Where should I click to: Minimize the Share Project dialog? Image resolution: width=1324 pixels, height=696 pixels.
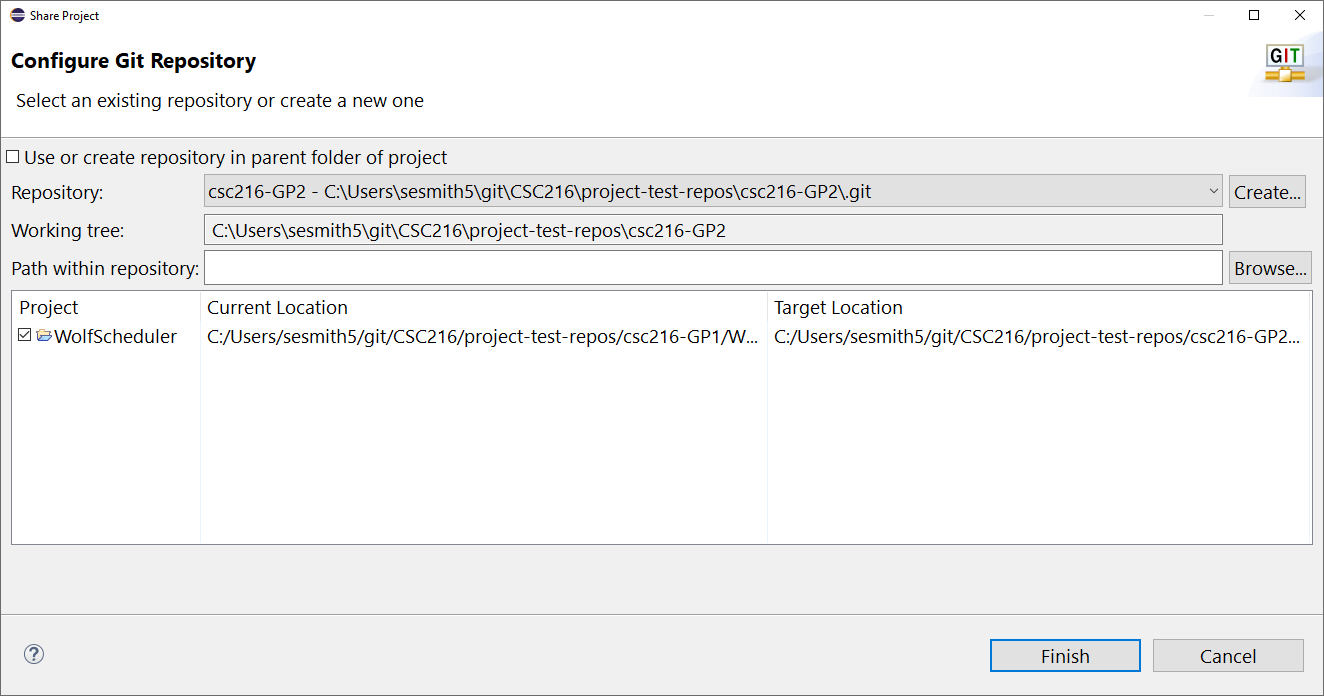click(1209, 15)
